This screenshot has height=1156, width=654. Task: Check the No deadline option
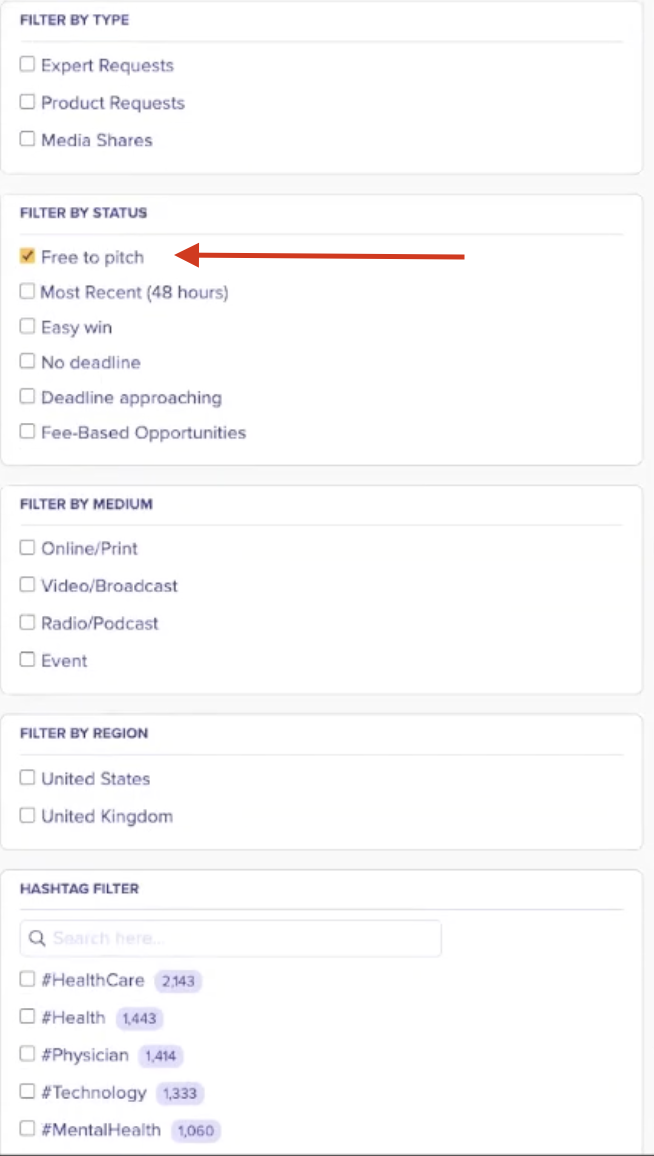[x=27, y=362]
